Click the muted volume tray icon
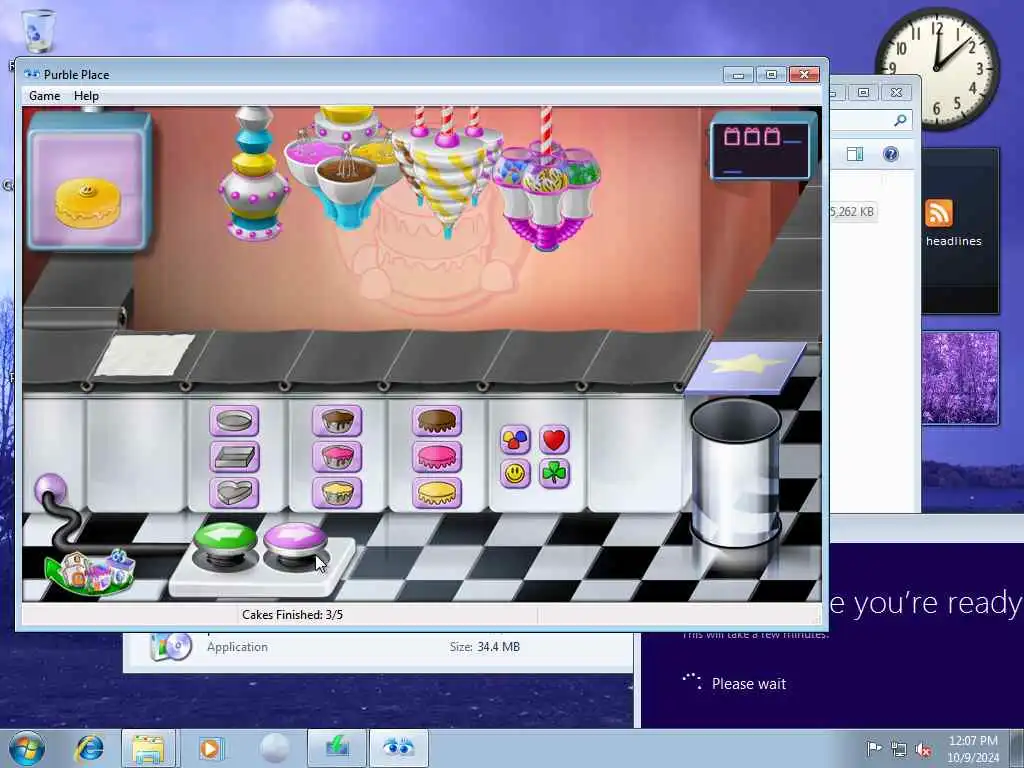 [923, 749]
